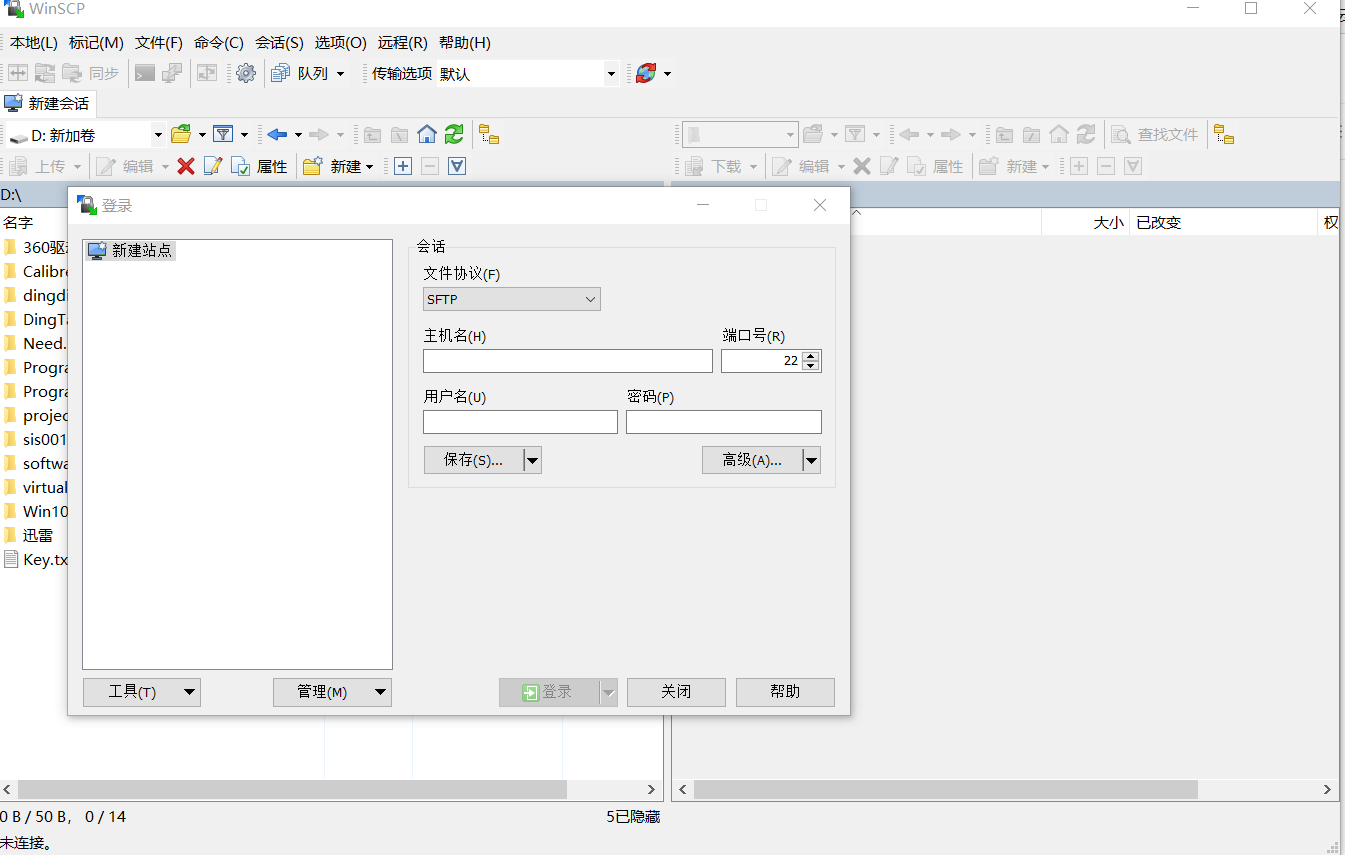Click the open in PuTTY icon
This screenshot has width=1345, height=855.
coord(172,73)
